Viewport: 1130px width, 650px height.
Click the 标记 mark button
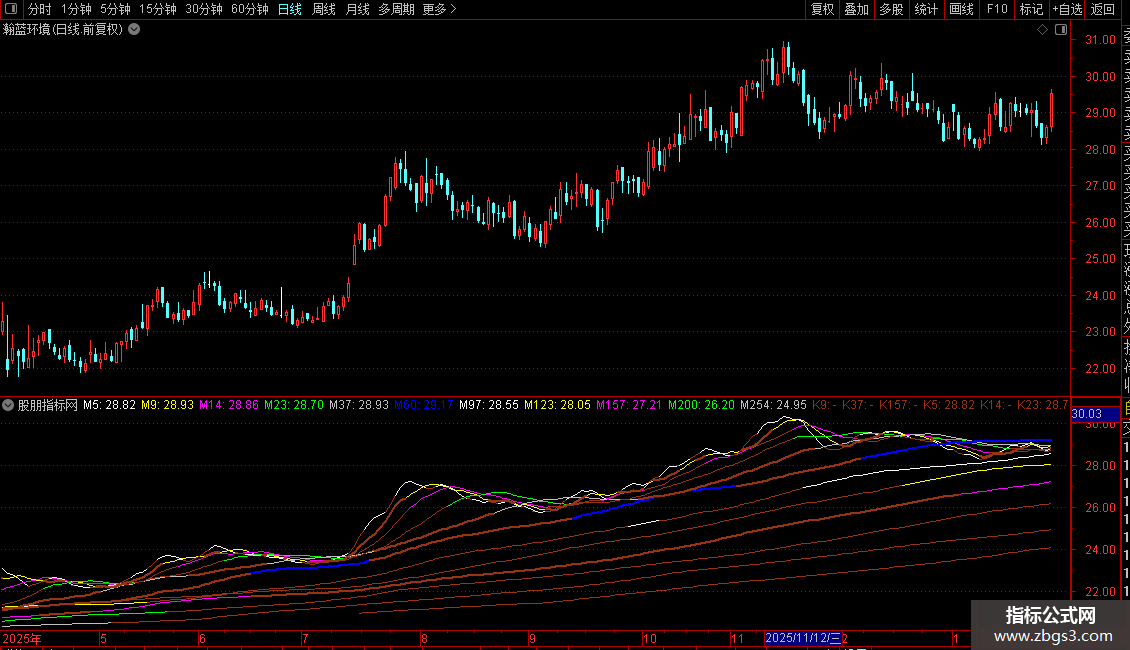[1031, 9]
